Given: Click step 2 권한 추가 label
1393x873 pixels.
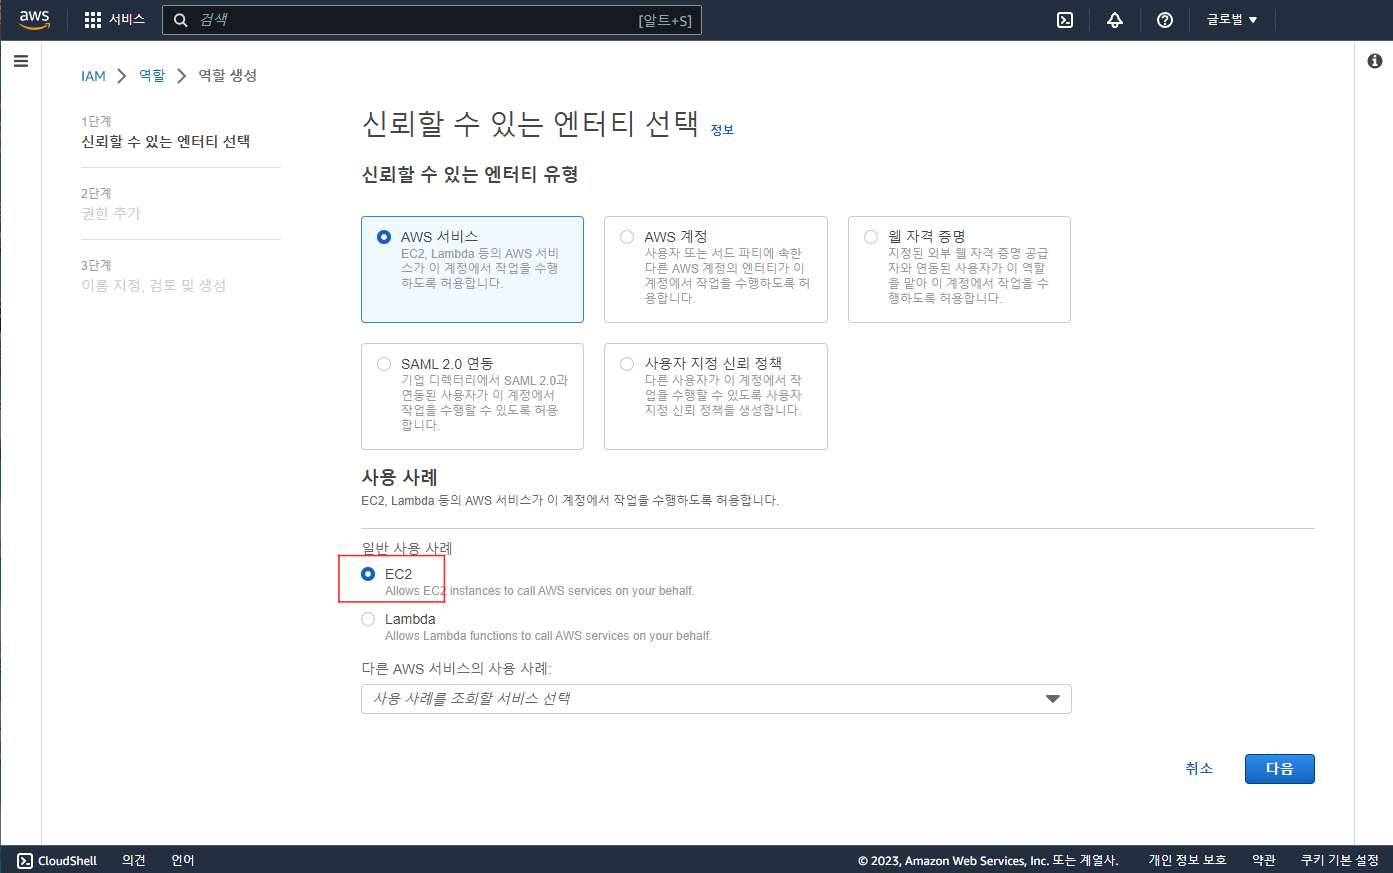Looking at the screenshot, I should click(111, 214).
